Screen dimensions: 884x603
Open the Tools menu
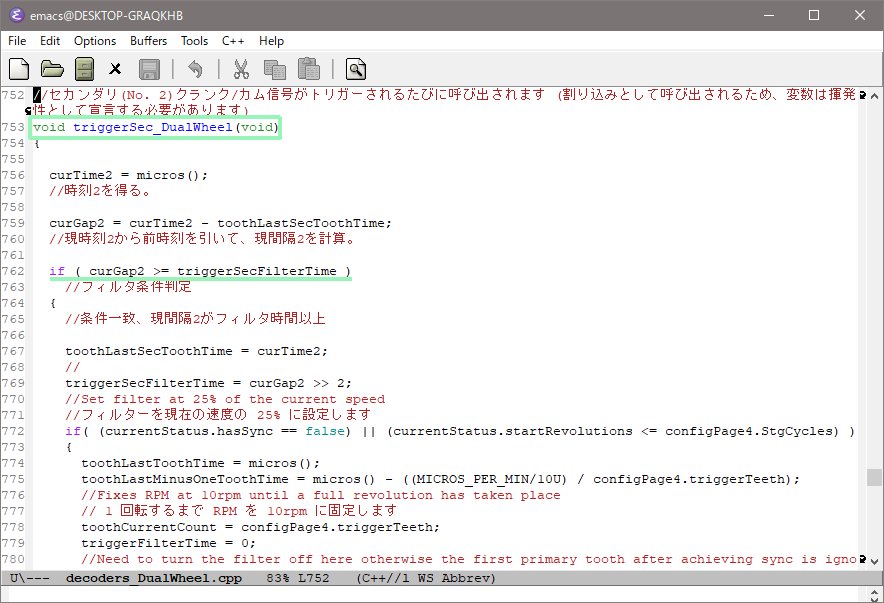[x=194, y=41]
